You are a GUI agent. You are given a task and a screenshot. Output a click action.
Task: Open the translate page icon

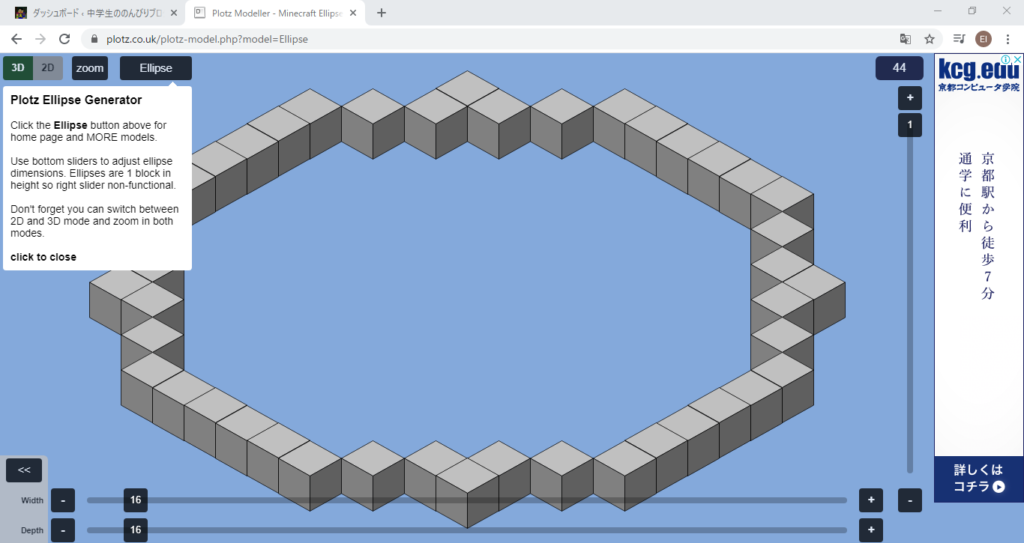(905, 39)
